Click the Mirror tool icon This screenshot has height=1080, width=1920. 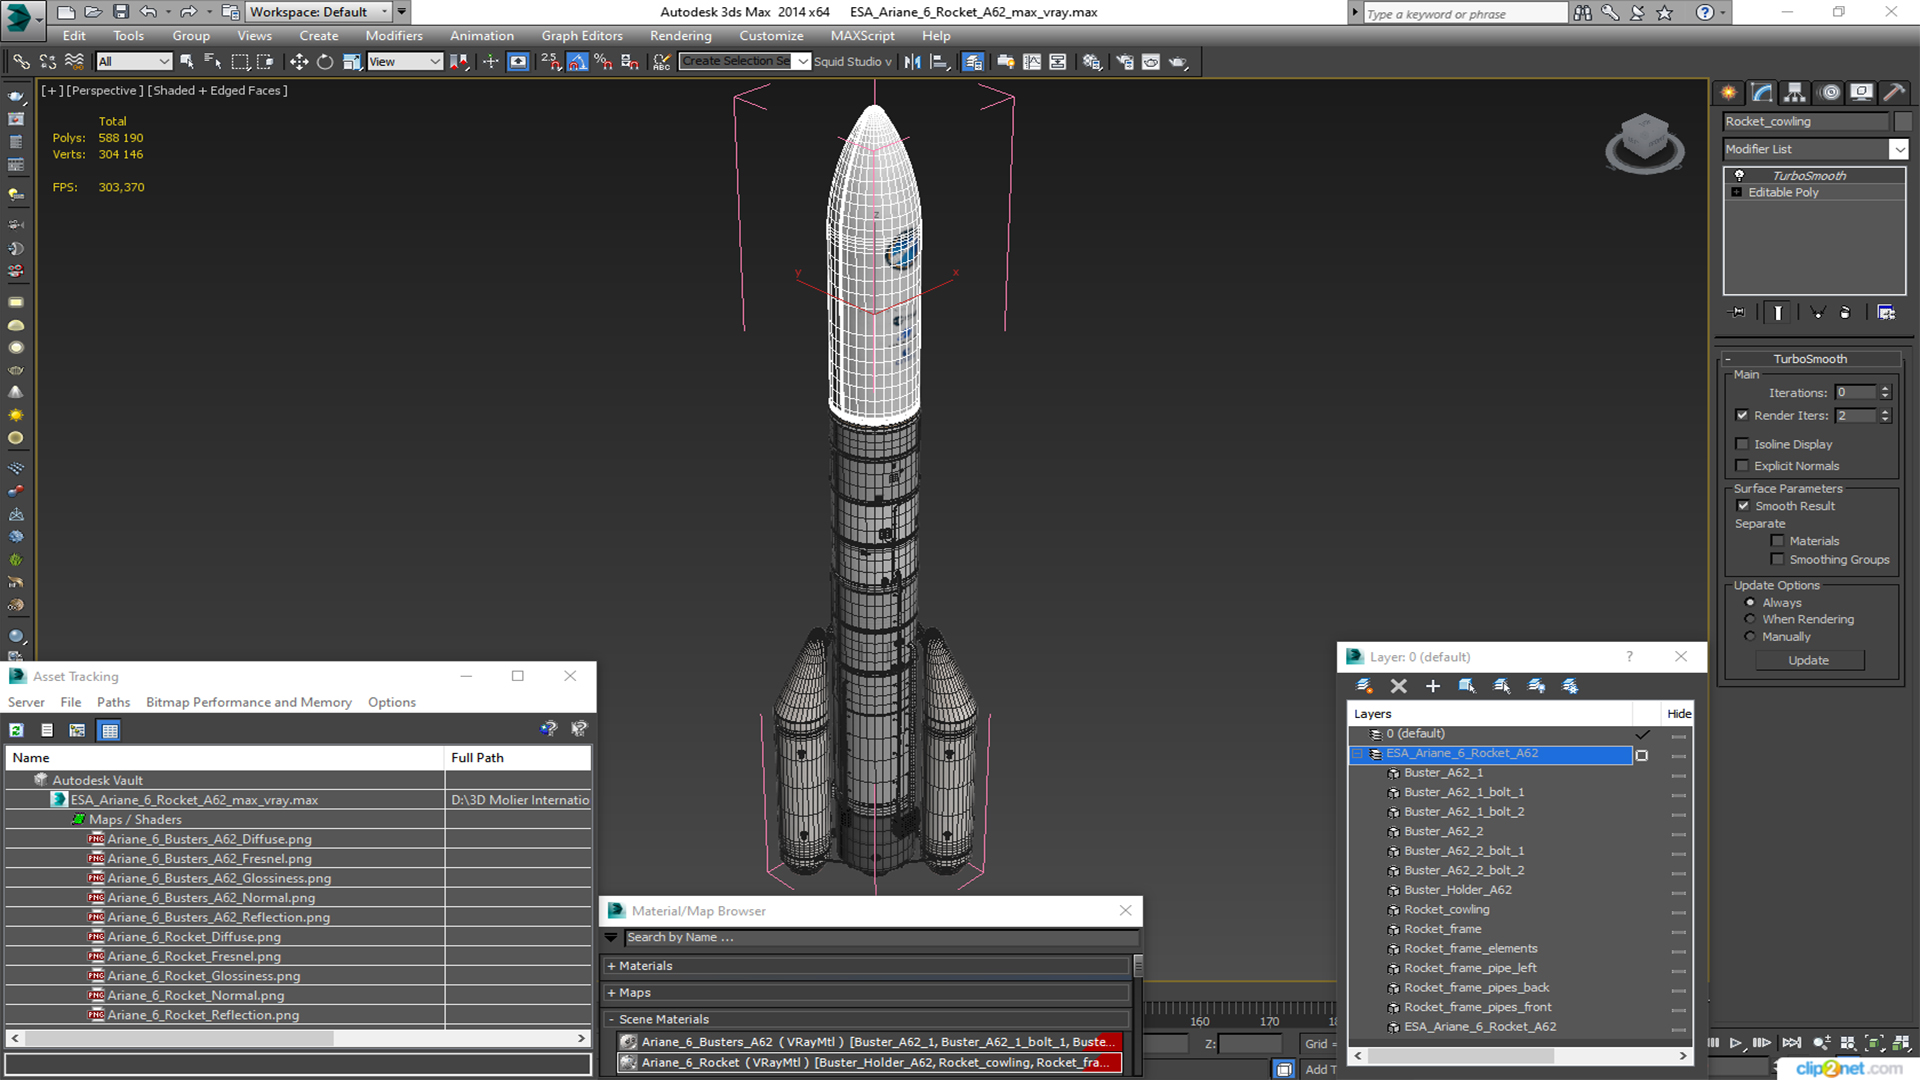(x=912, y=62)
